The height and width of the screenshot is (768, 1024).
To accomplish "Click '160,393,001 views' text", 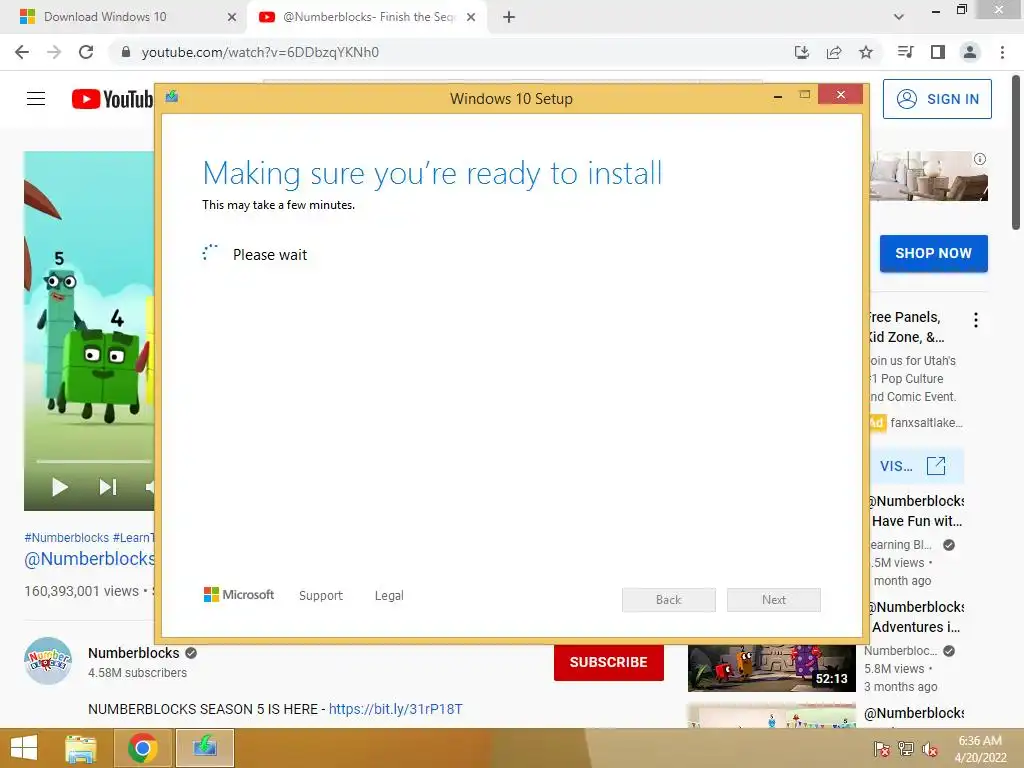I will pyautogui.click(x=82, y=591).
